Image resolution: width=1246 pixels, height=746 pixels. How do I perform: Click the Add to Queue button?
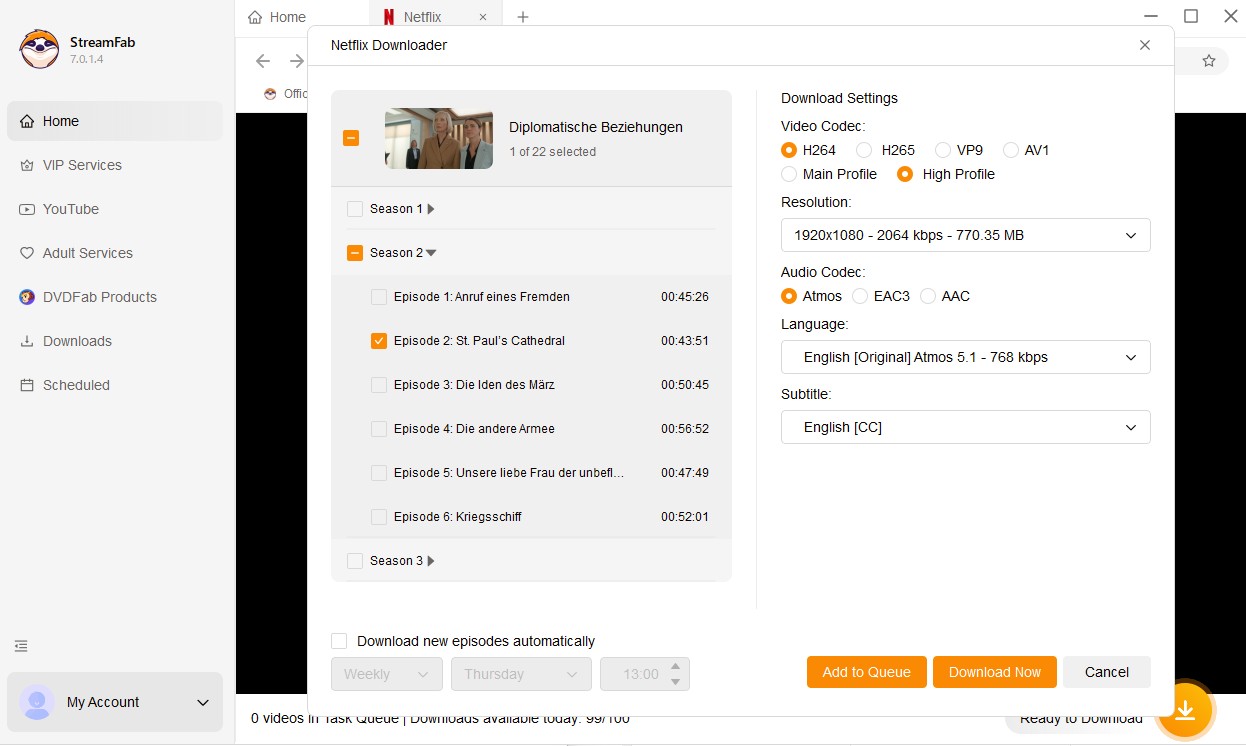click(866, 672)
